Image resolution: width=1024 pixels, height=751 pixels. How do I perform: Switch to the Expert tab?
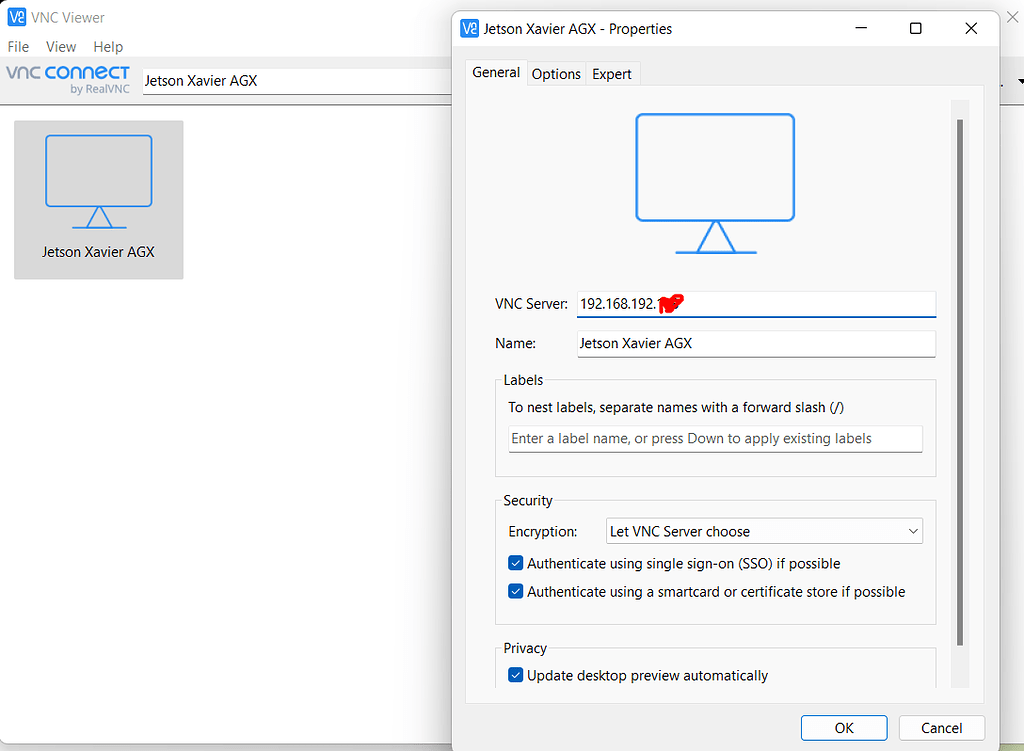pyautogui.click(x=612, y=74)
